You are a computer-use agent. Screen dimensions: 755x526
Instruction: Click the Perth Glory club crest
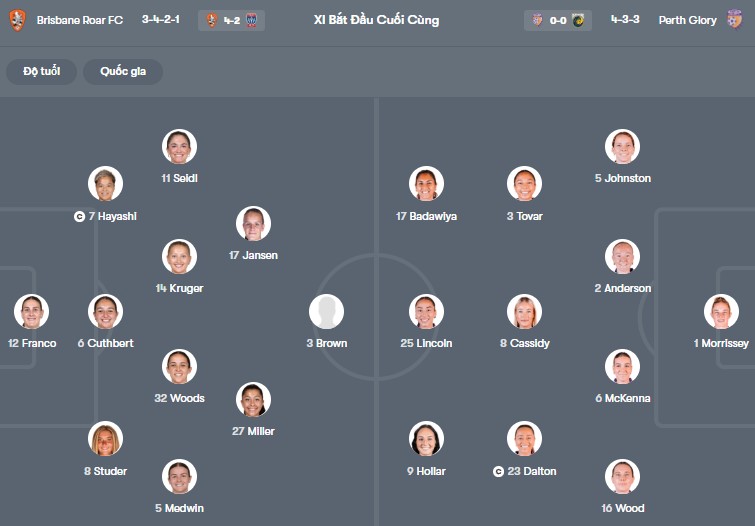click(736, 20)
